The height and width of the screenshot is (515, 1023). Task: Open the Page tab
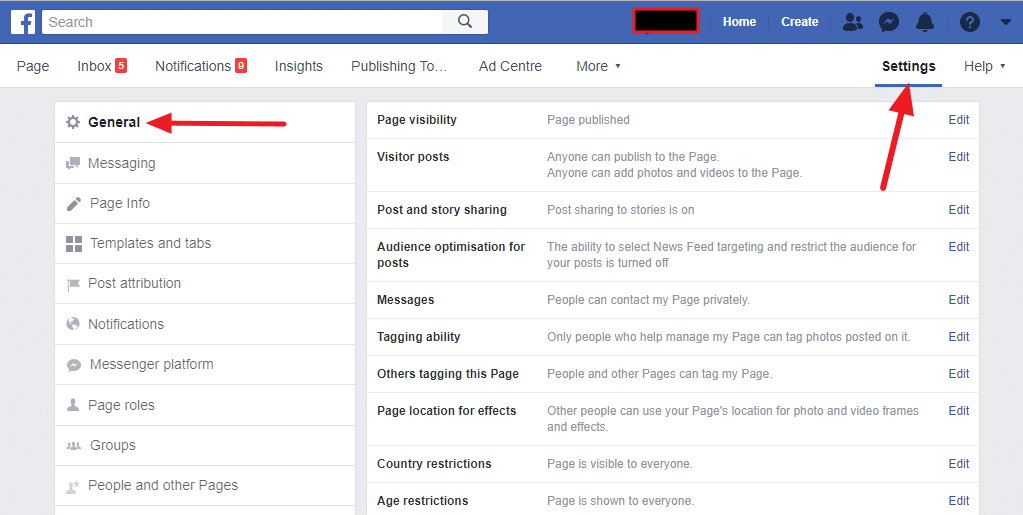point(33,66)
